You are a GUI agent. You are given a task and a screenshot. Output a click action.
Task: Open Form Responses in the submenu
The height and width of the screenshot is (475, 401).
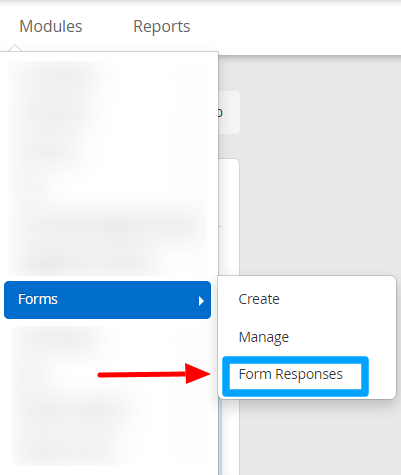click(x=290, y=374)
